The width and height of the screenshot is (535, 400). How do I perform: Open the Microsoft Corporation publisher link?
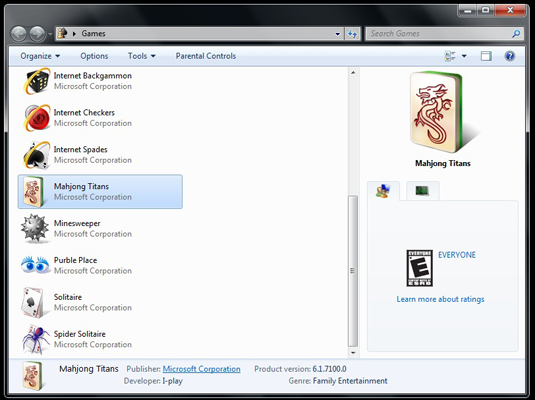tap(201, 369)
